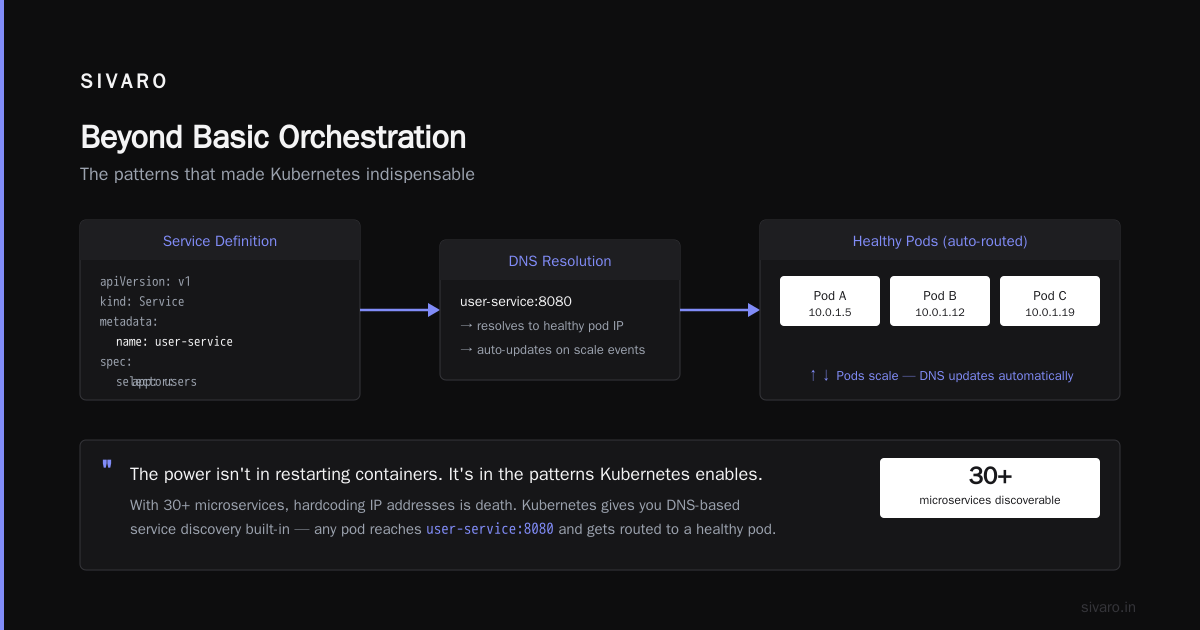The width and height of the screenshot is (1200, 630).
Task: Click the 'spec:' code line
Action: (116, 362)
